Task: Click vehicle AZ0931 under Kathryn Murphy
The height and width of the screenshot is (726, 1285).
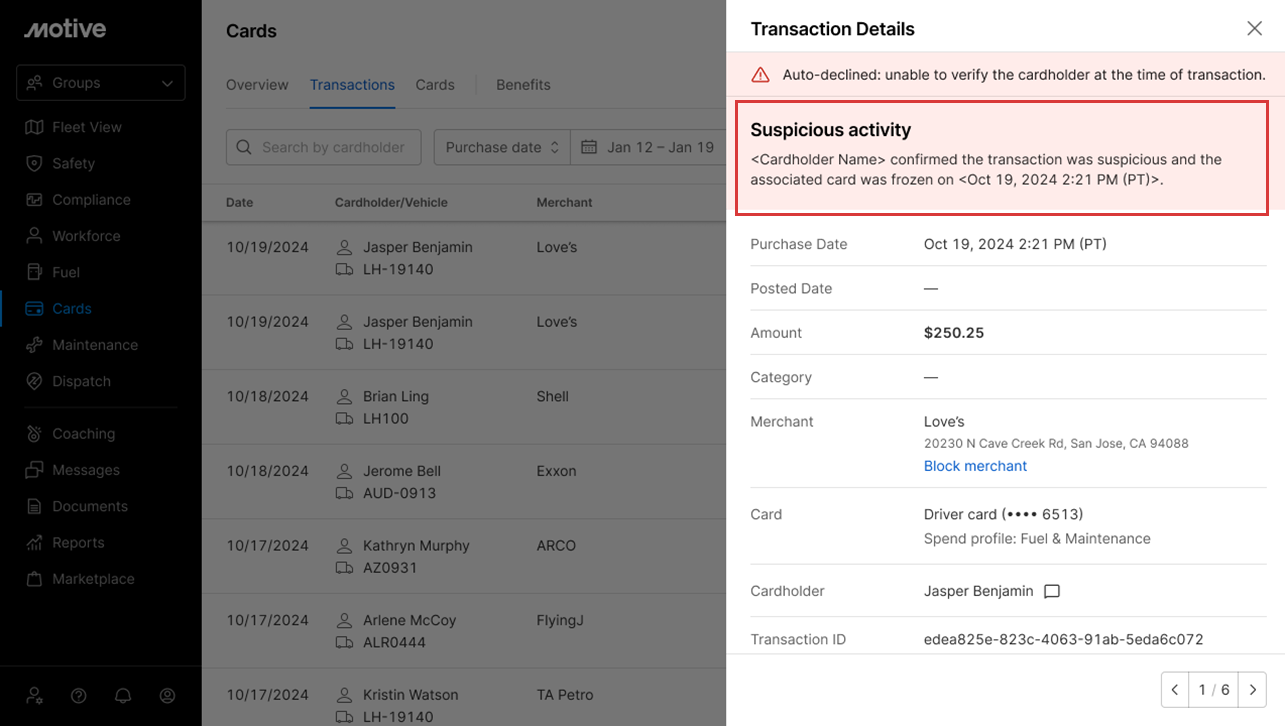Action: [x=390, y=568]
